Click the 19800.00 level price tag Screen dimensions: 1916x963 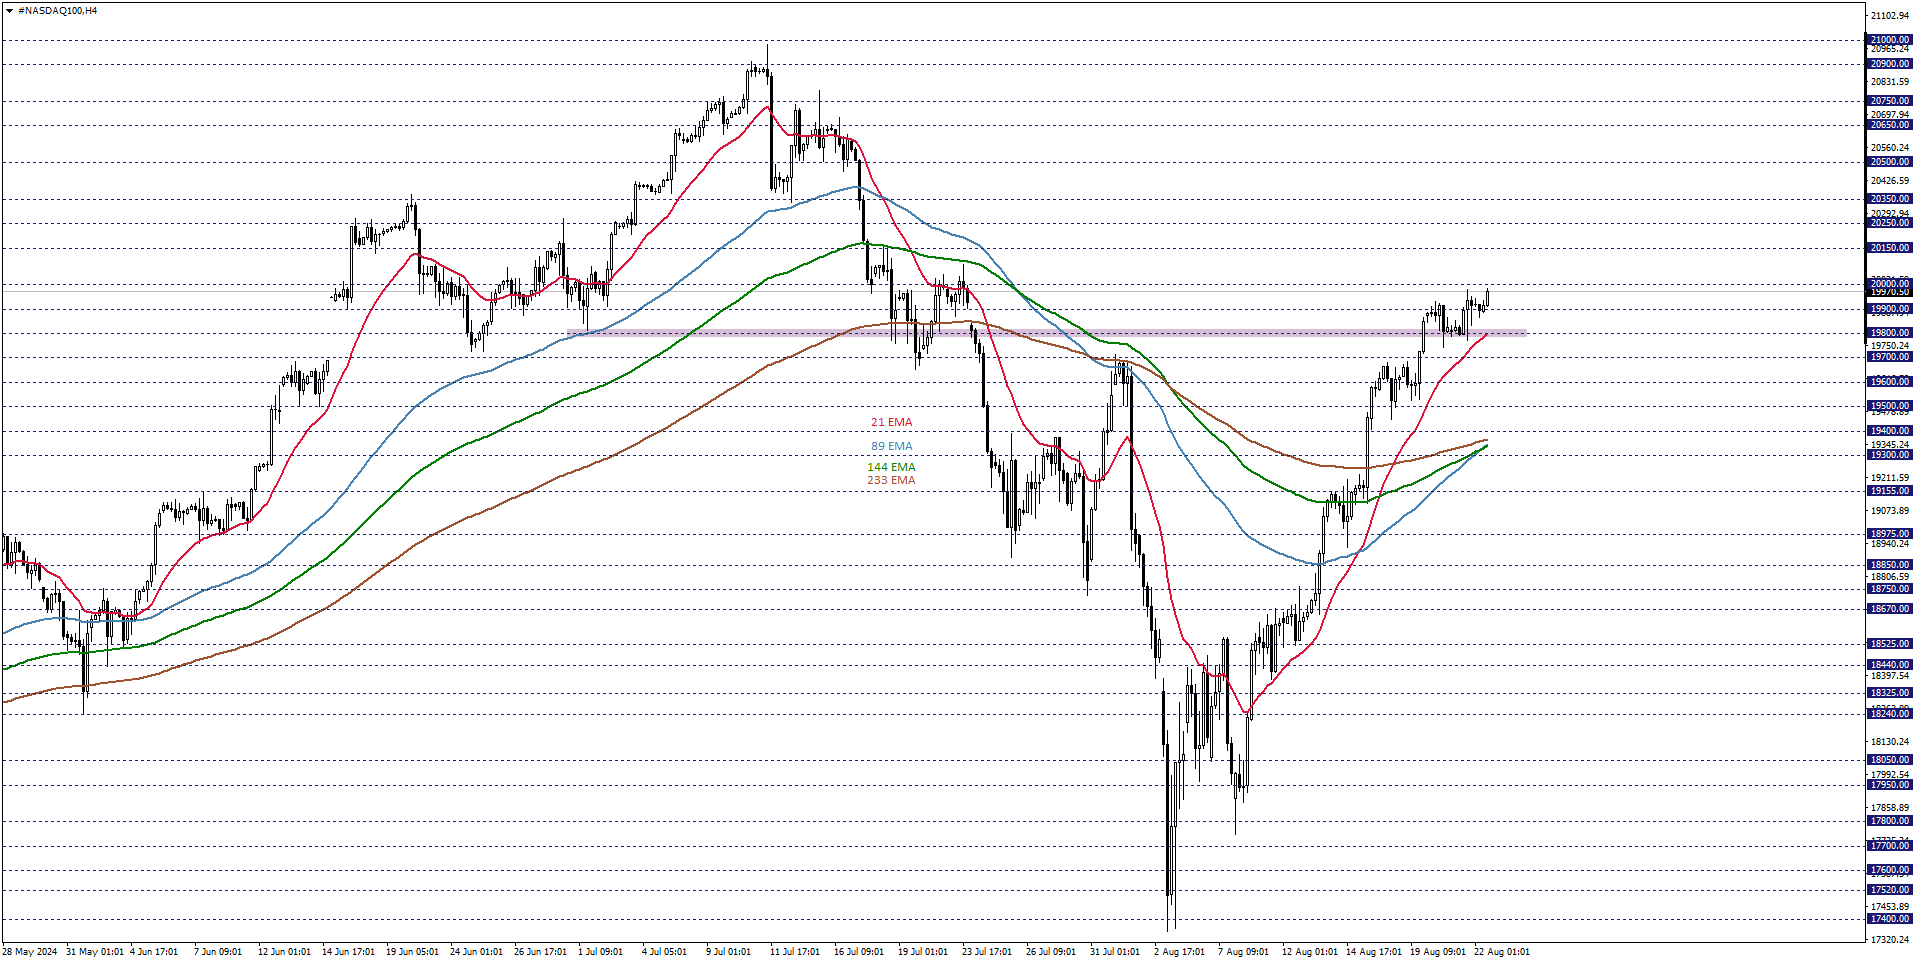(1889, 333)
